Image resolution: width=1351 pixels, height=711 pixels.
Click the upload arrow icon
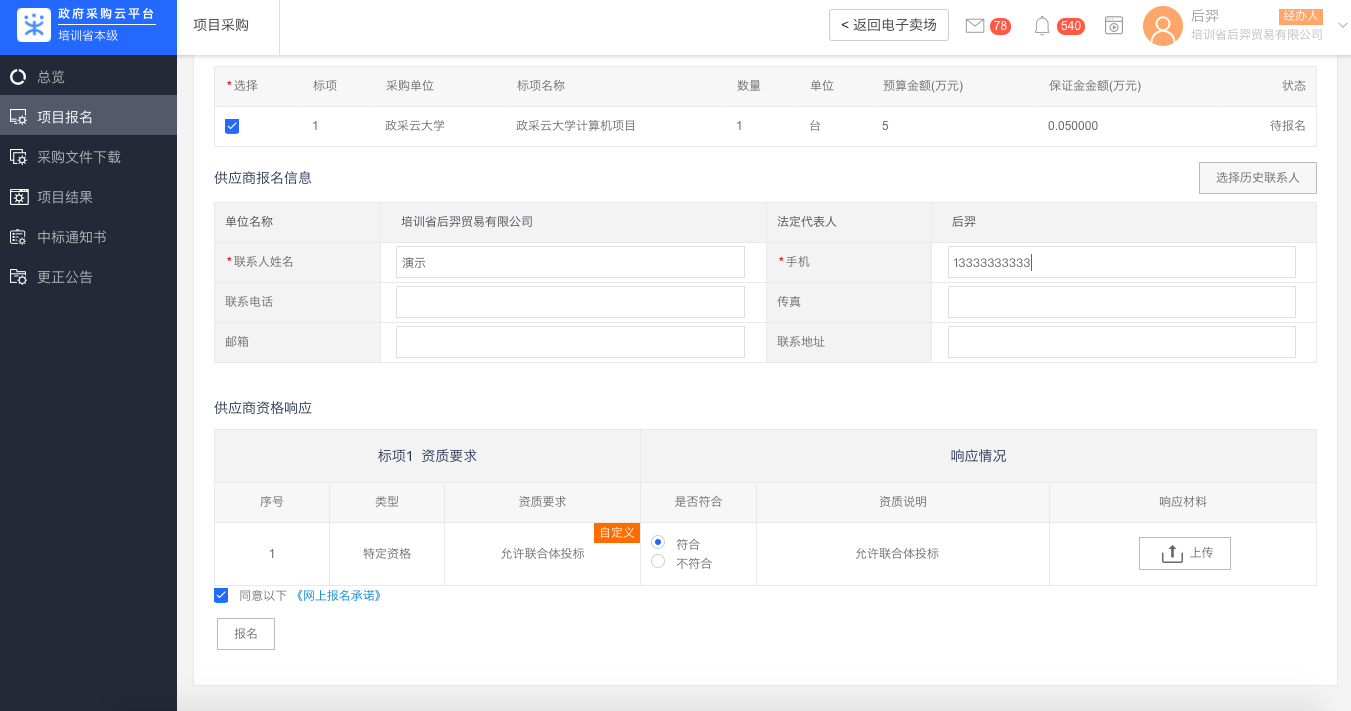tap(1171, 553)
